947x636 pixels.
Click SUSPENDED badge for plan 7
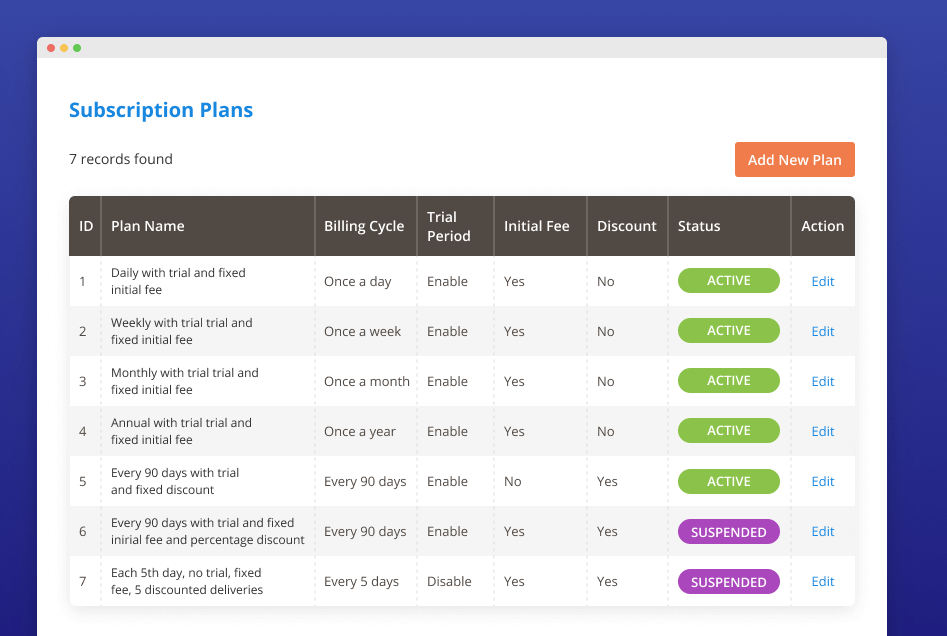(728, 582)
